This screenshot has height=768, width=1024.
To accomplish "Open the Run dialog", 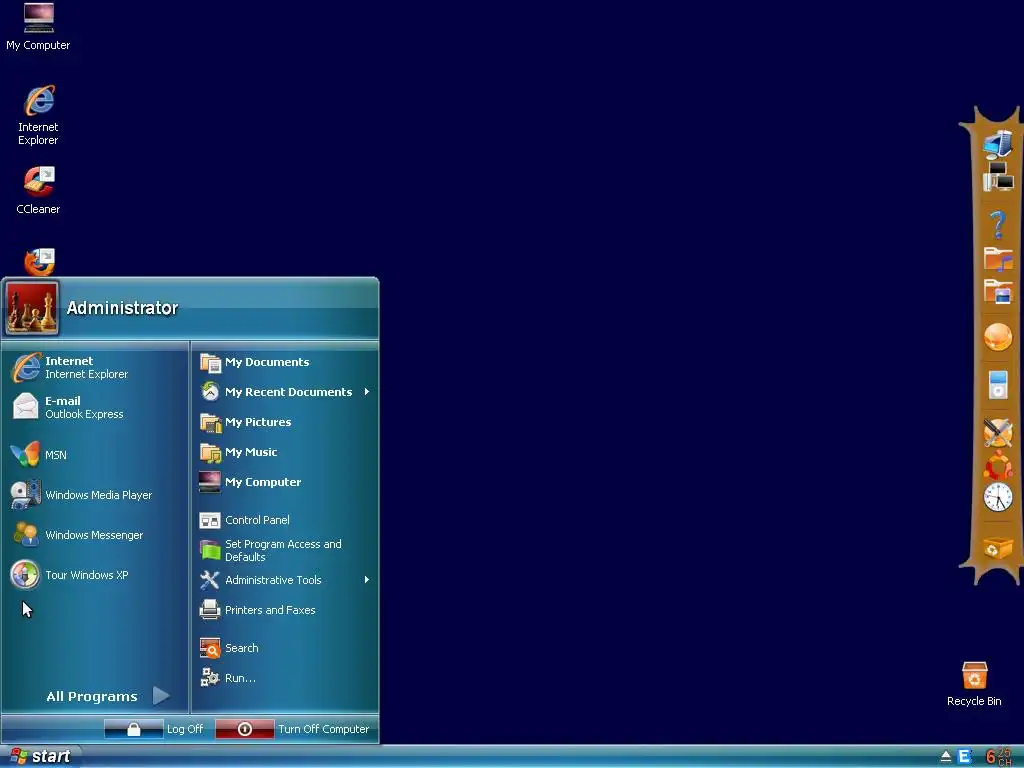I will pos(285,678).
